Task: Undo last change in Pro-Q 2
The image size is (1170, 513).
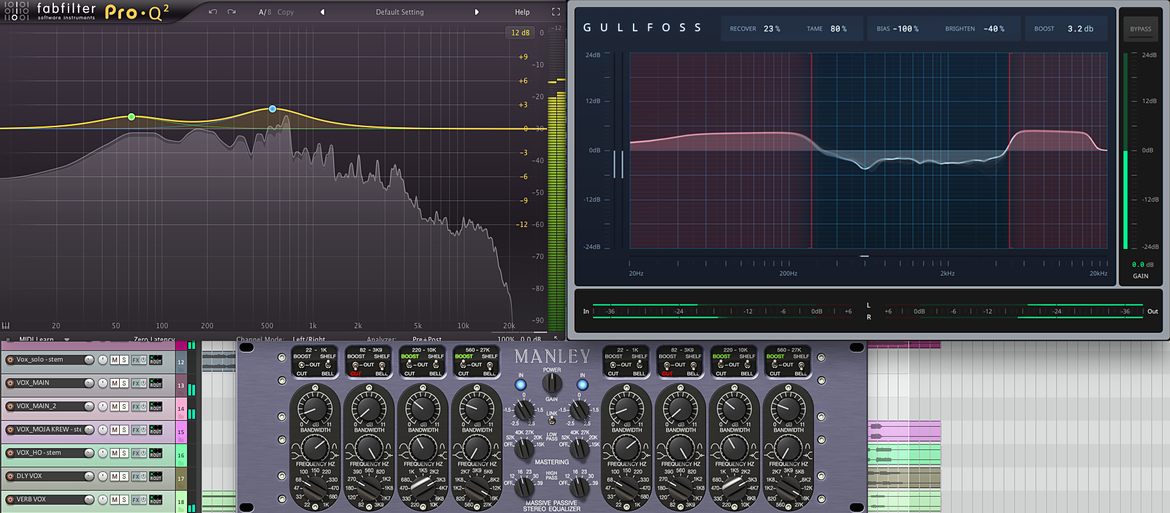Action: [x=213, y=12]
